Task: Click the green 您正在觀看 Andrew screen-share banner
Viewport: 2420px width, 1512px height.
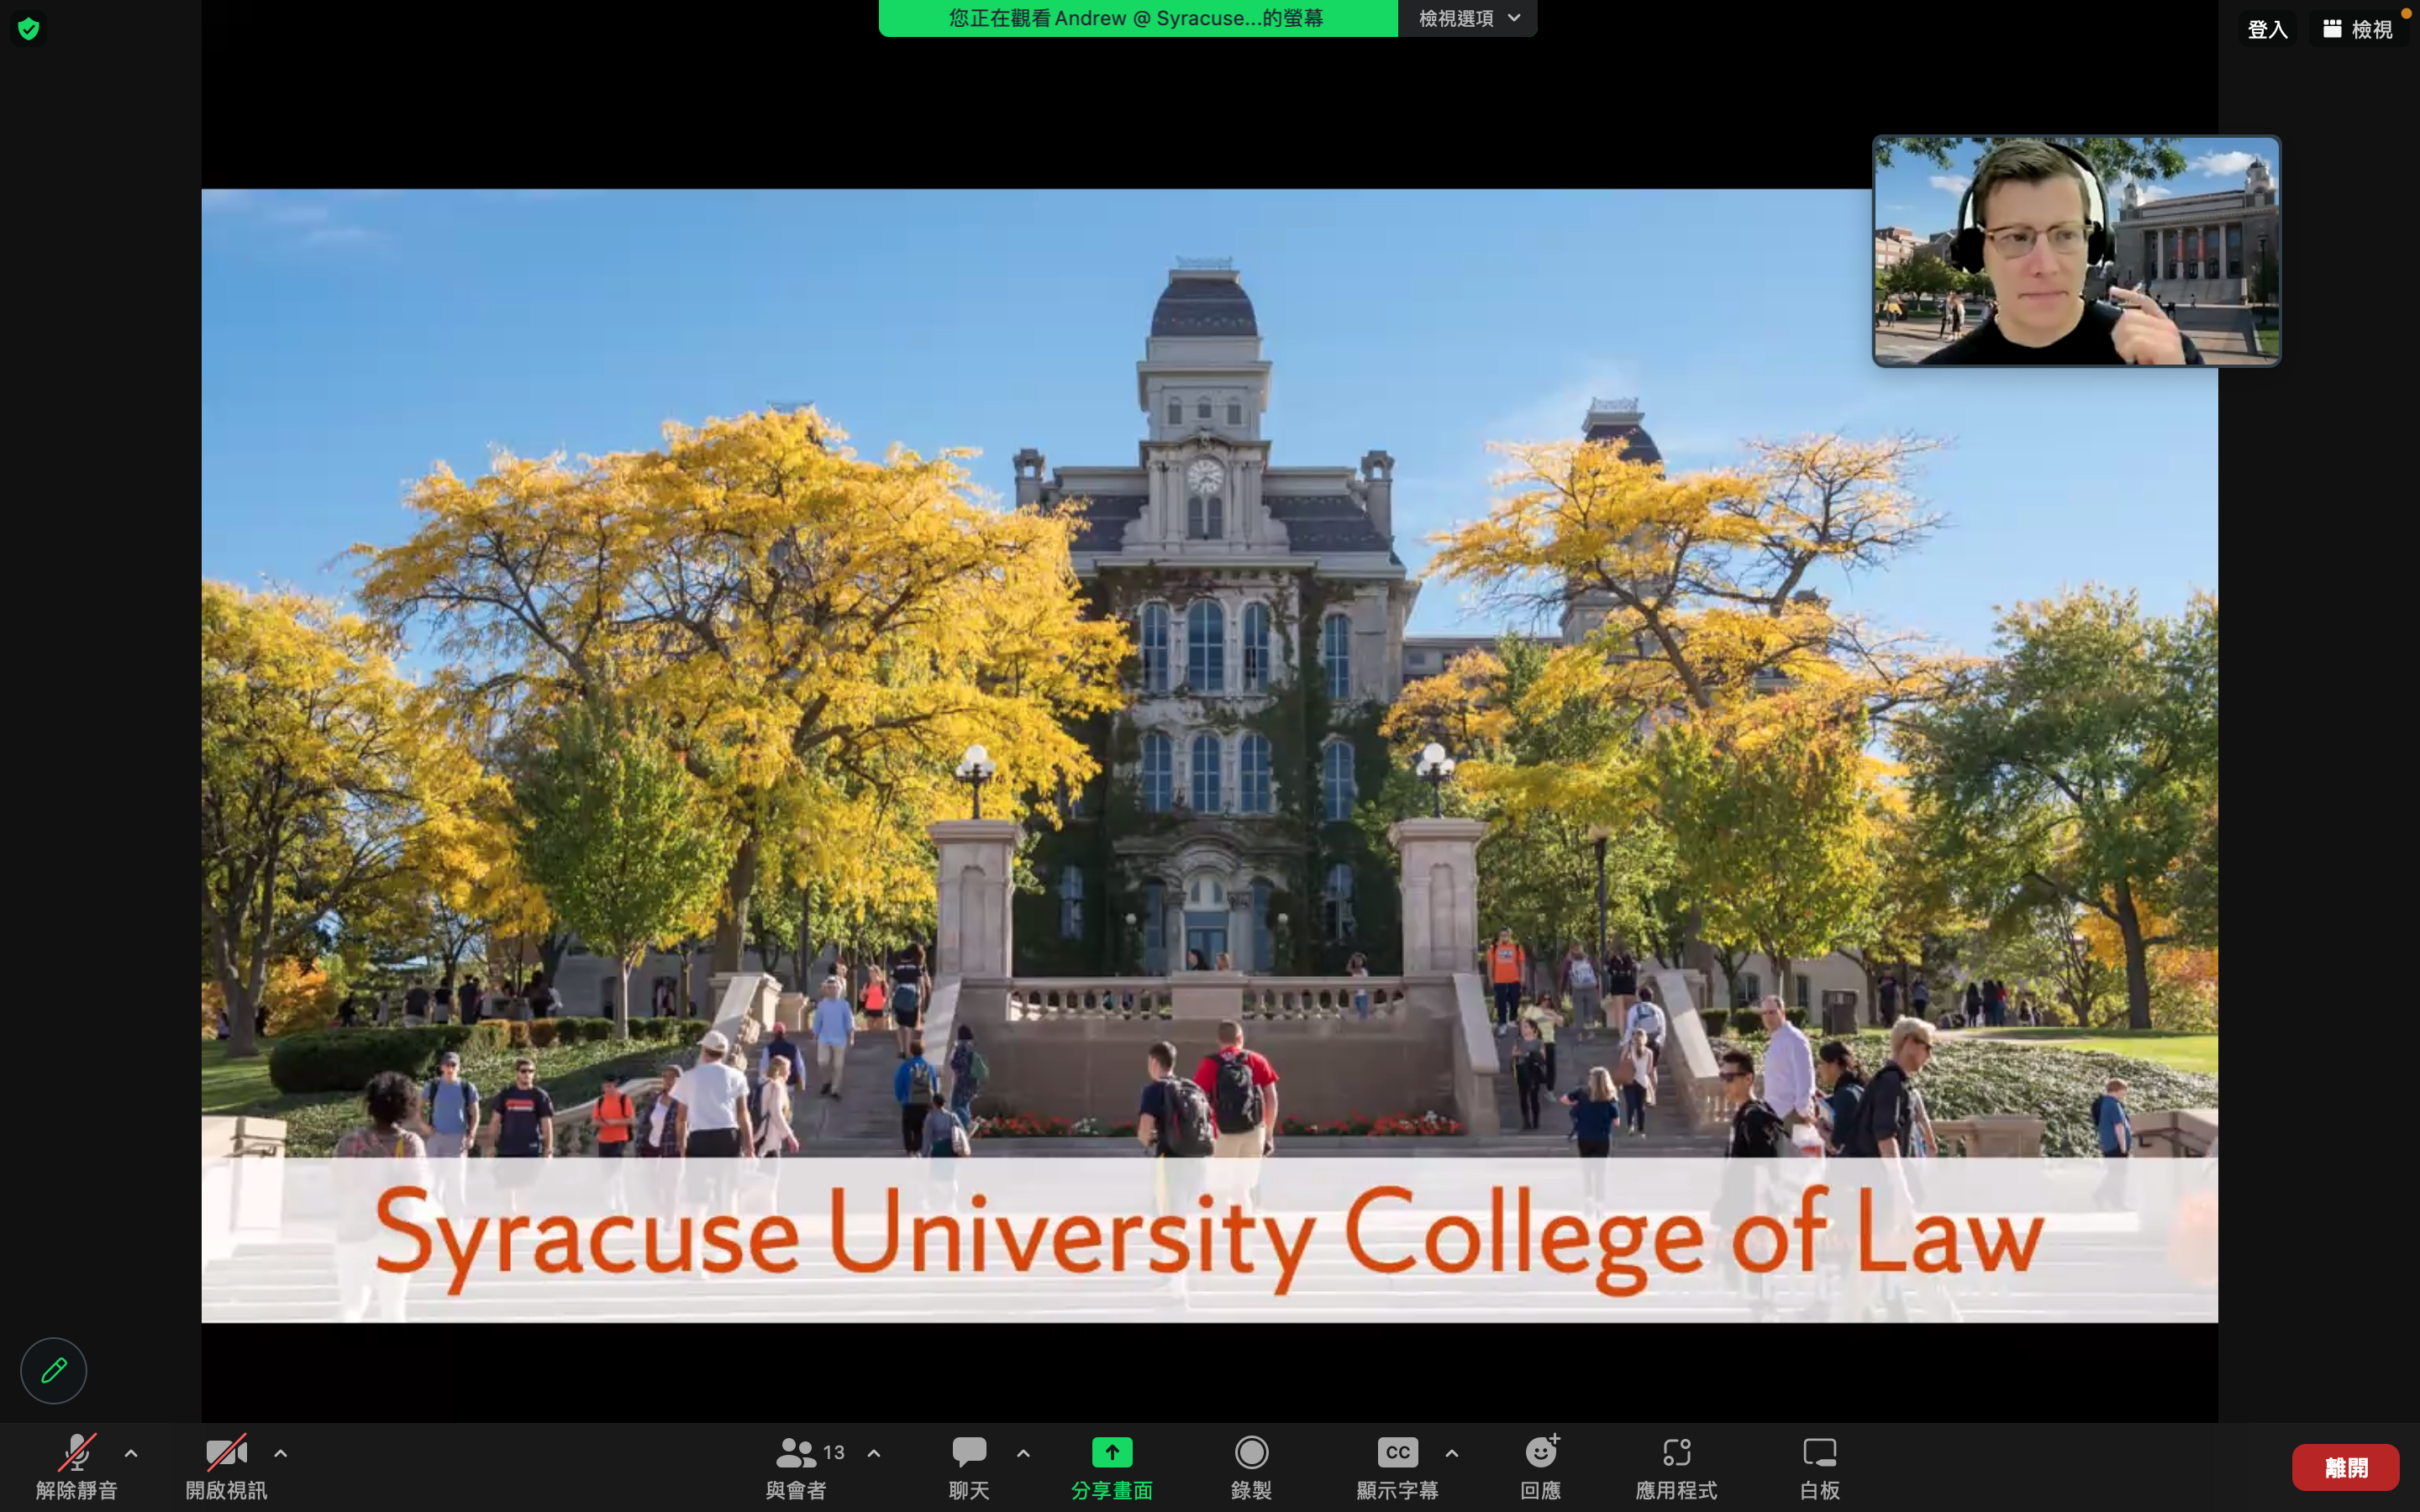Action: point(1138,18)
